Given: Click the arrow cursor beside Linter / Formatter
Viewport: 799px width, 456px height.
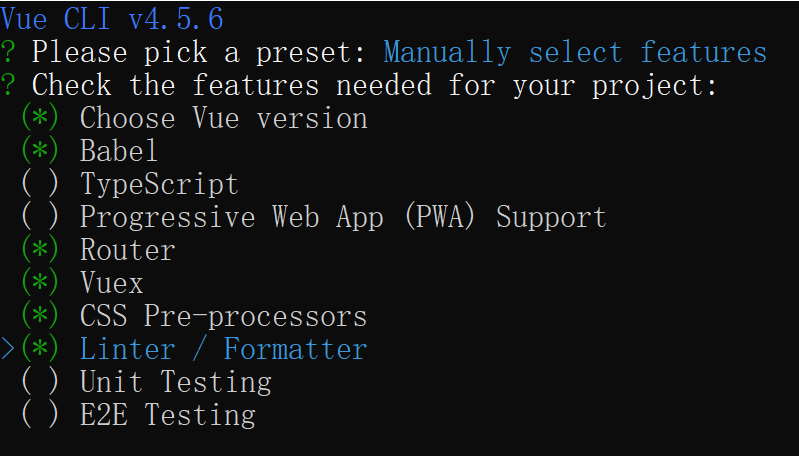Looking at the screenshot, I should (x=7, y=349).
